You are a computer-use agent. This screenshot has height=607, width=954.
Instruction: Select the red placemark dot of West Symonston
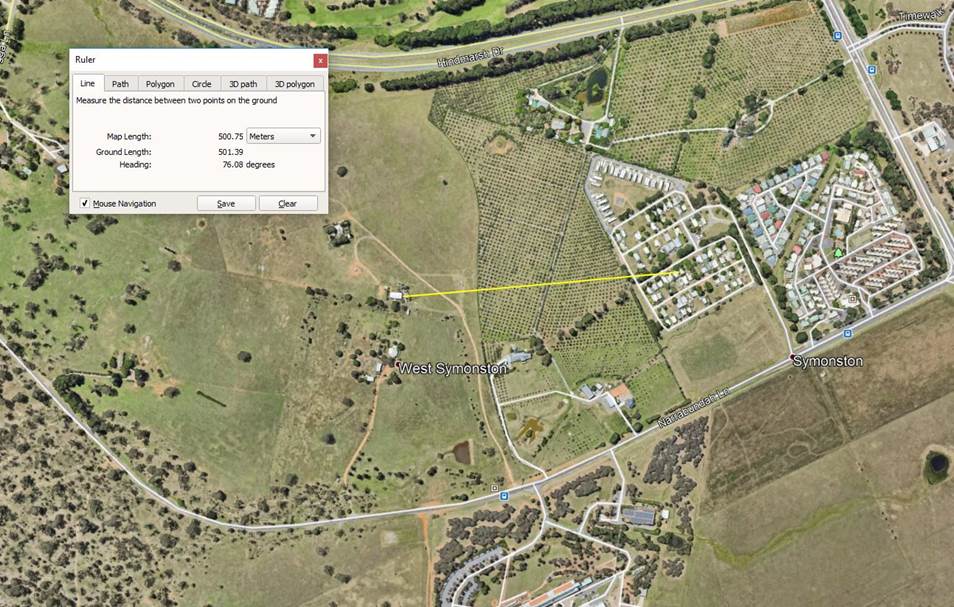[398, 364]
